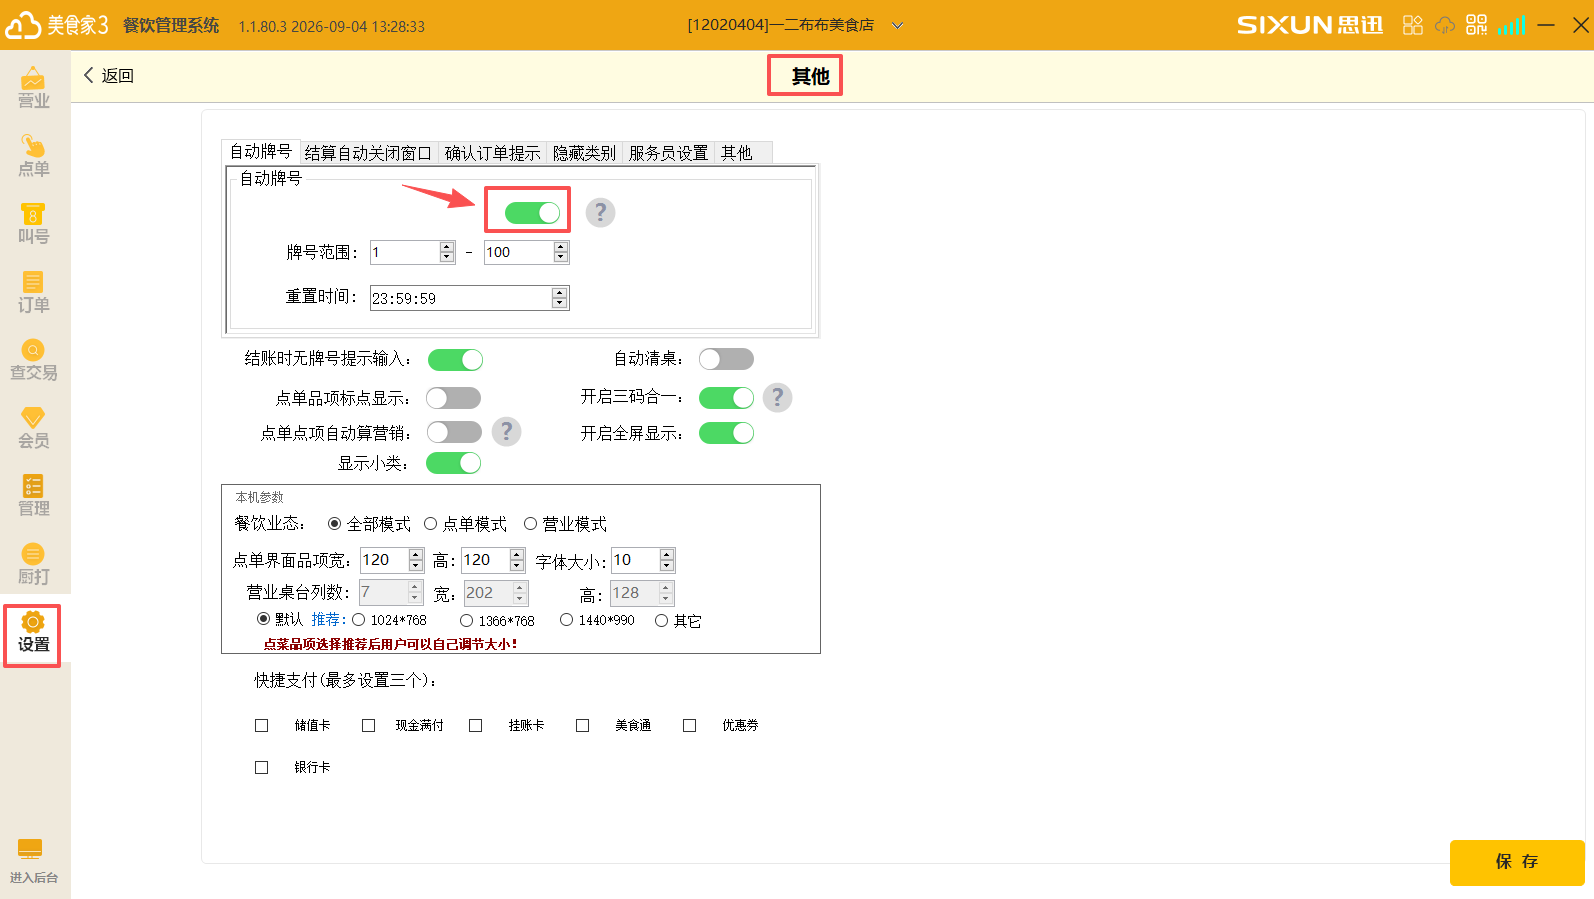Check the 美食通 quick payment box
Image resolution: width=1594 pixels, height=899 pixels.
pos(582,725)
